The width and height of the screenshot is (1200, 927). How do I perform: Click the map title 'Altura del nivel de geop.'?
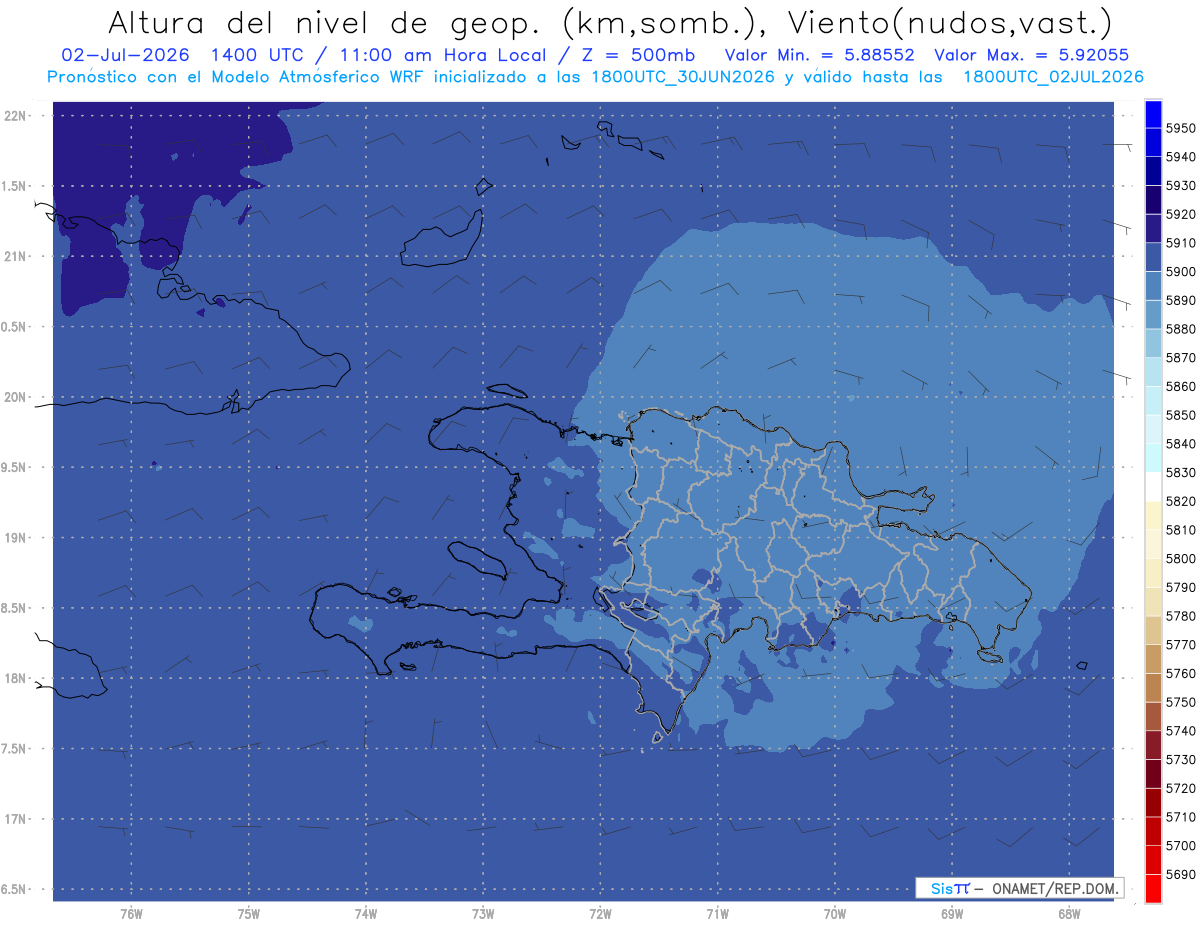point(324,23)
